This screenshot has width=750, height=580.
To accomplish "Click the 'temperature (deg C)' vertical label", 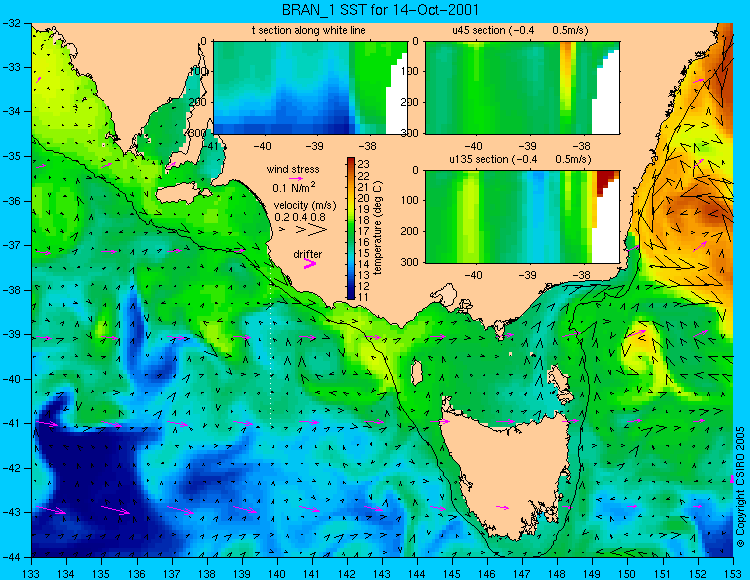I will click(x=378, y=228).
